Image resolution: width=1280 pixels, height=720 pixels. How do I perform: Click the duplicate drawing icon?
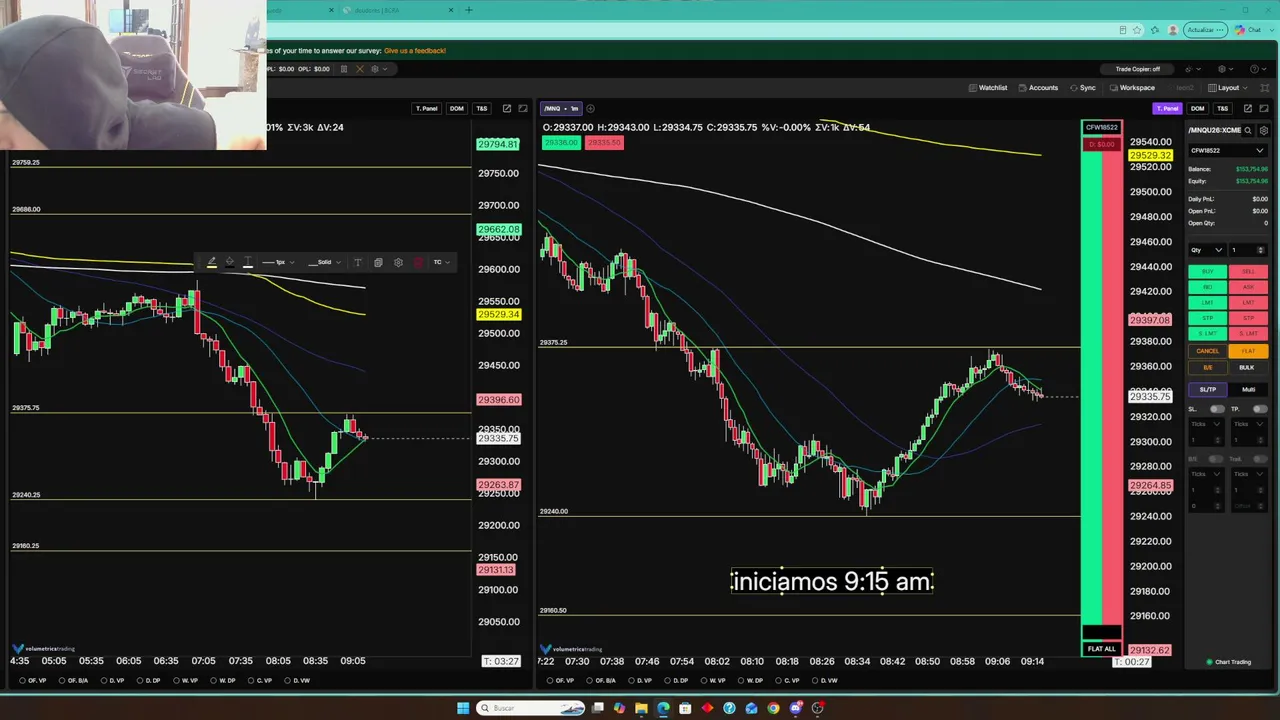pyautogui.click(x=378, y=262)
